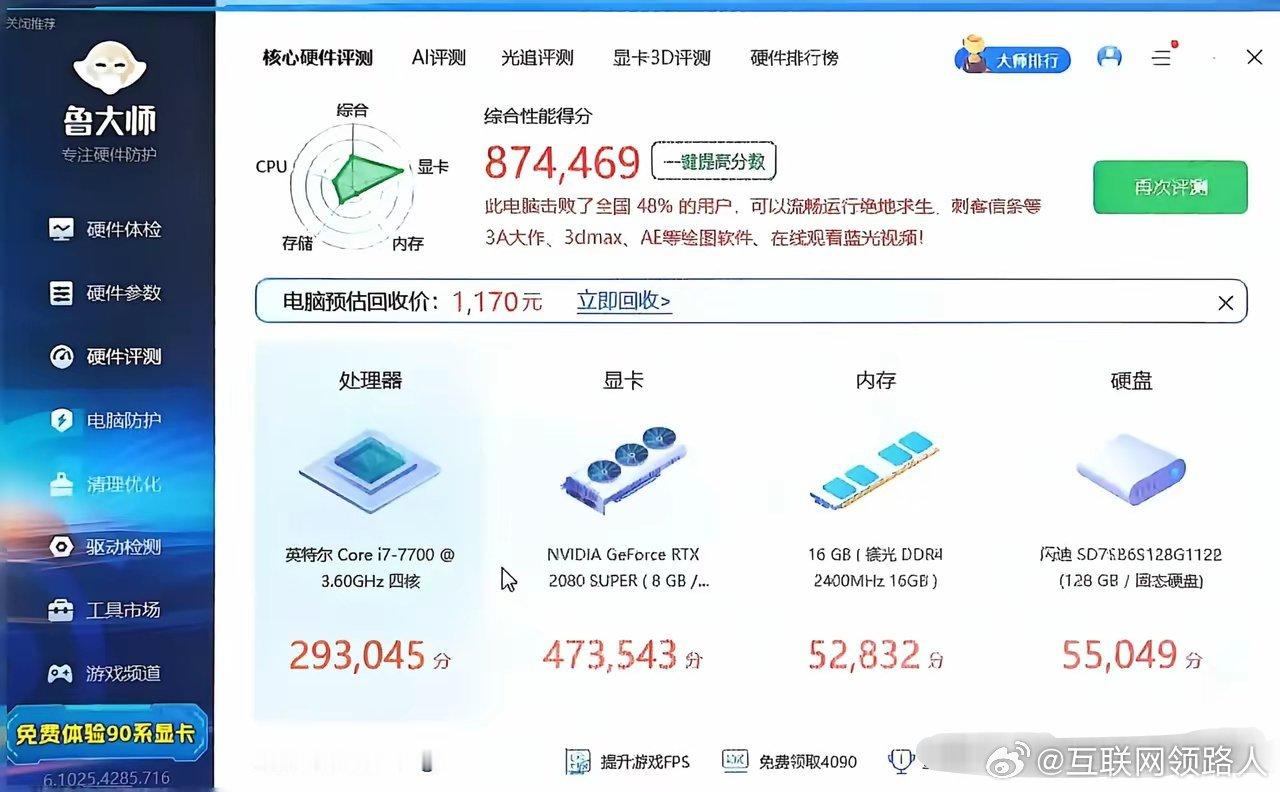
Task: Open 电脑防护 in the sidebar
Action: (x=105, y=420)
